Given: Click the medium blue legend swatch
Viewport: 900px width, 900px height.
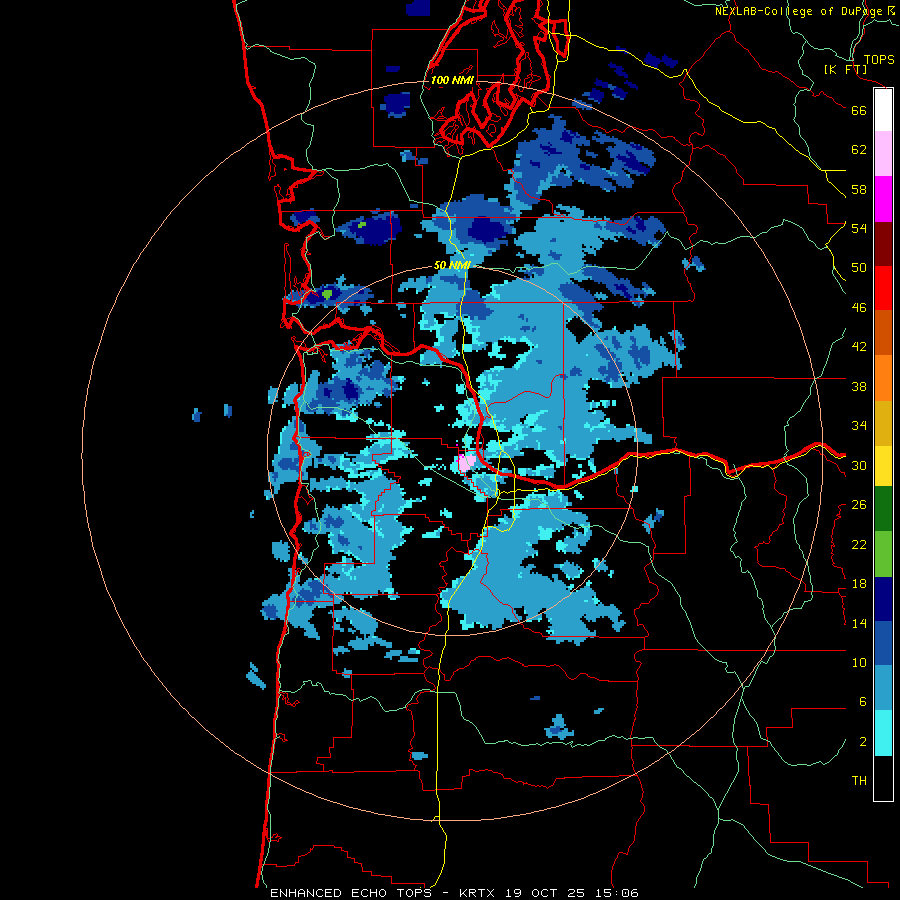Looking at the screenshot, I should [883, 643].
